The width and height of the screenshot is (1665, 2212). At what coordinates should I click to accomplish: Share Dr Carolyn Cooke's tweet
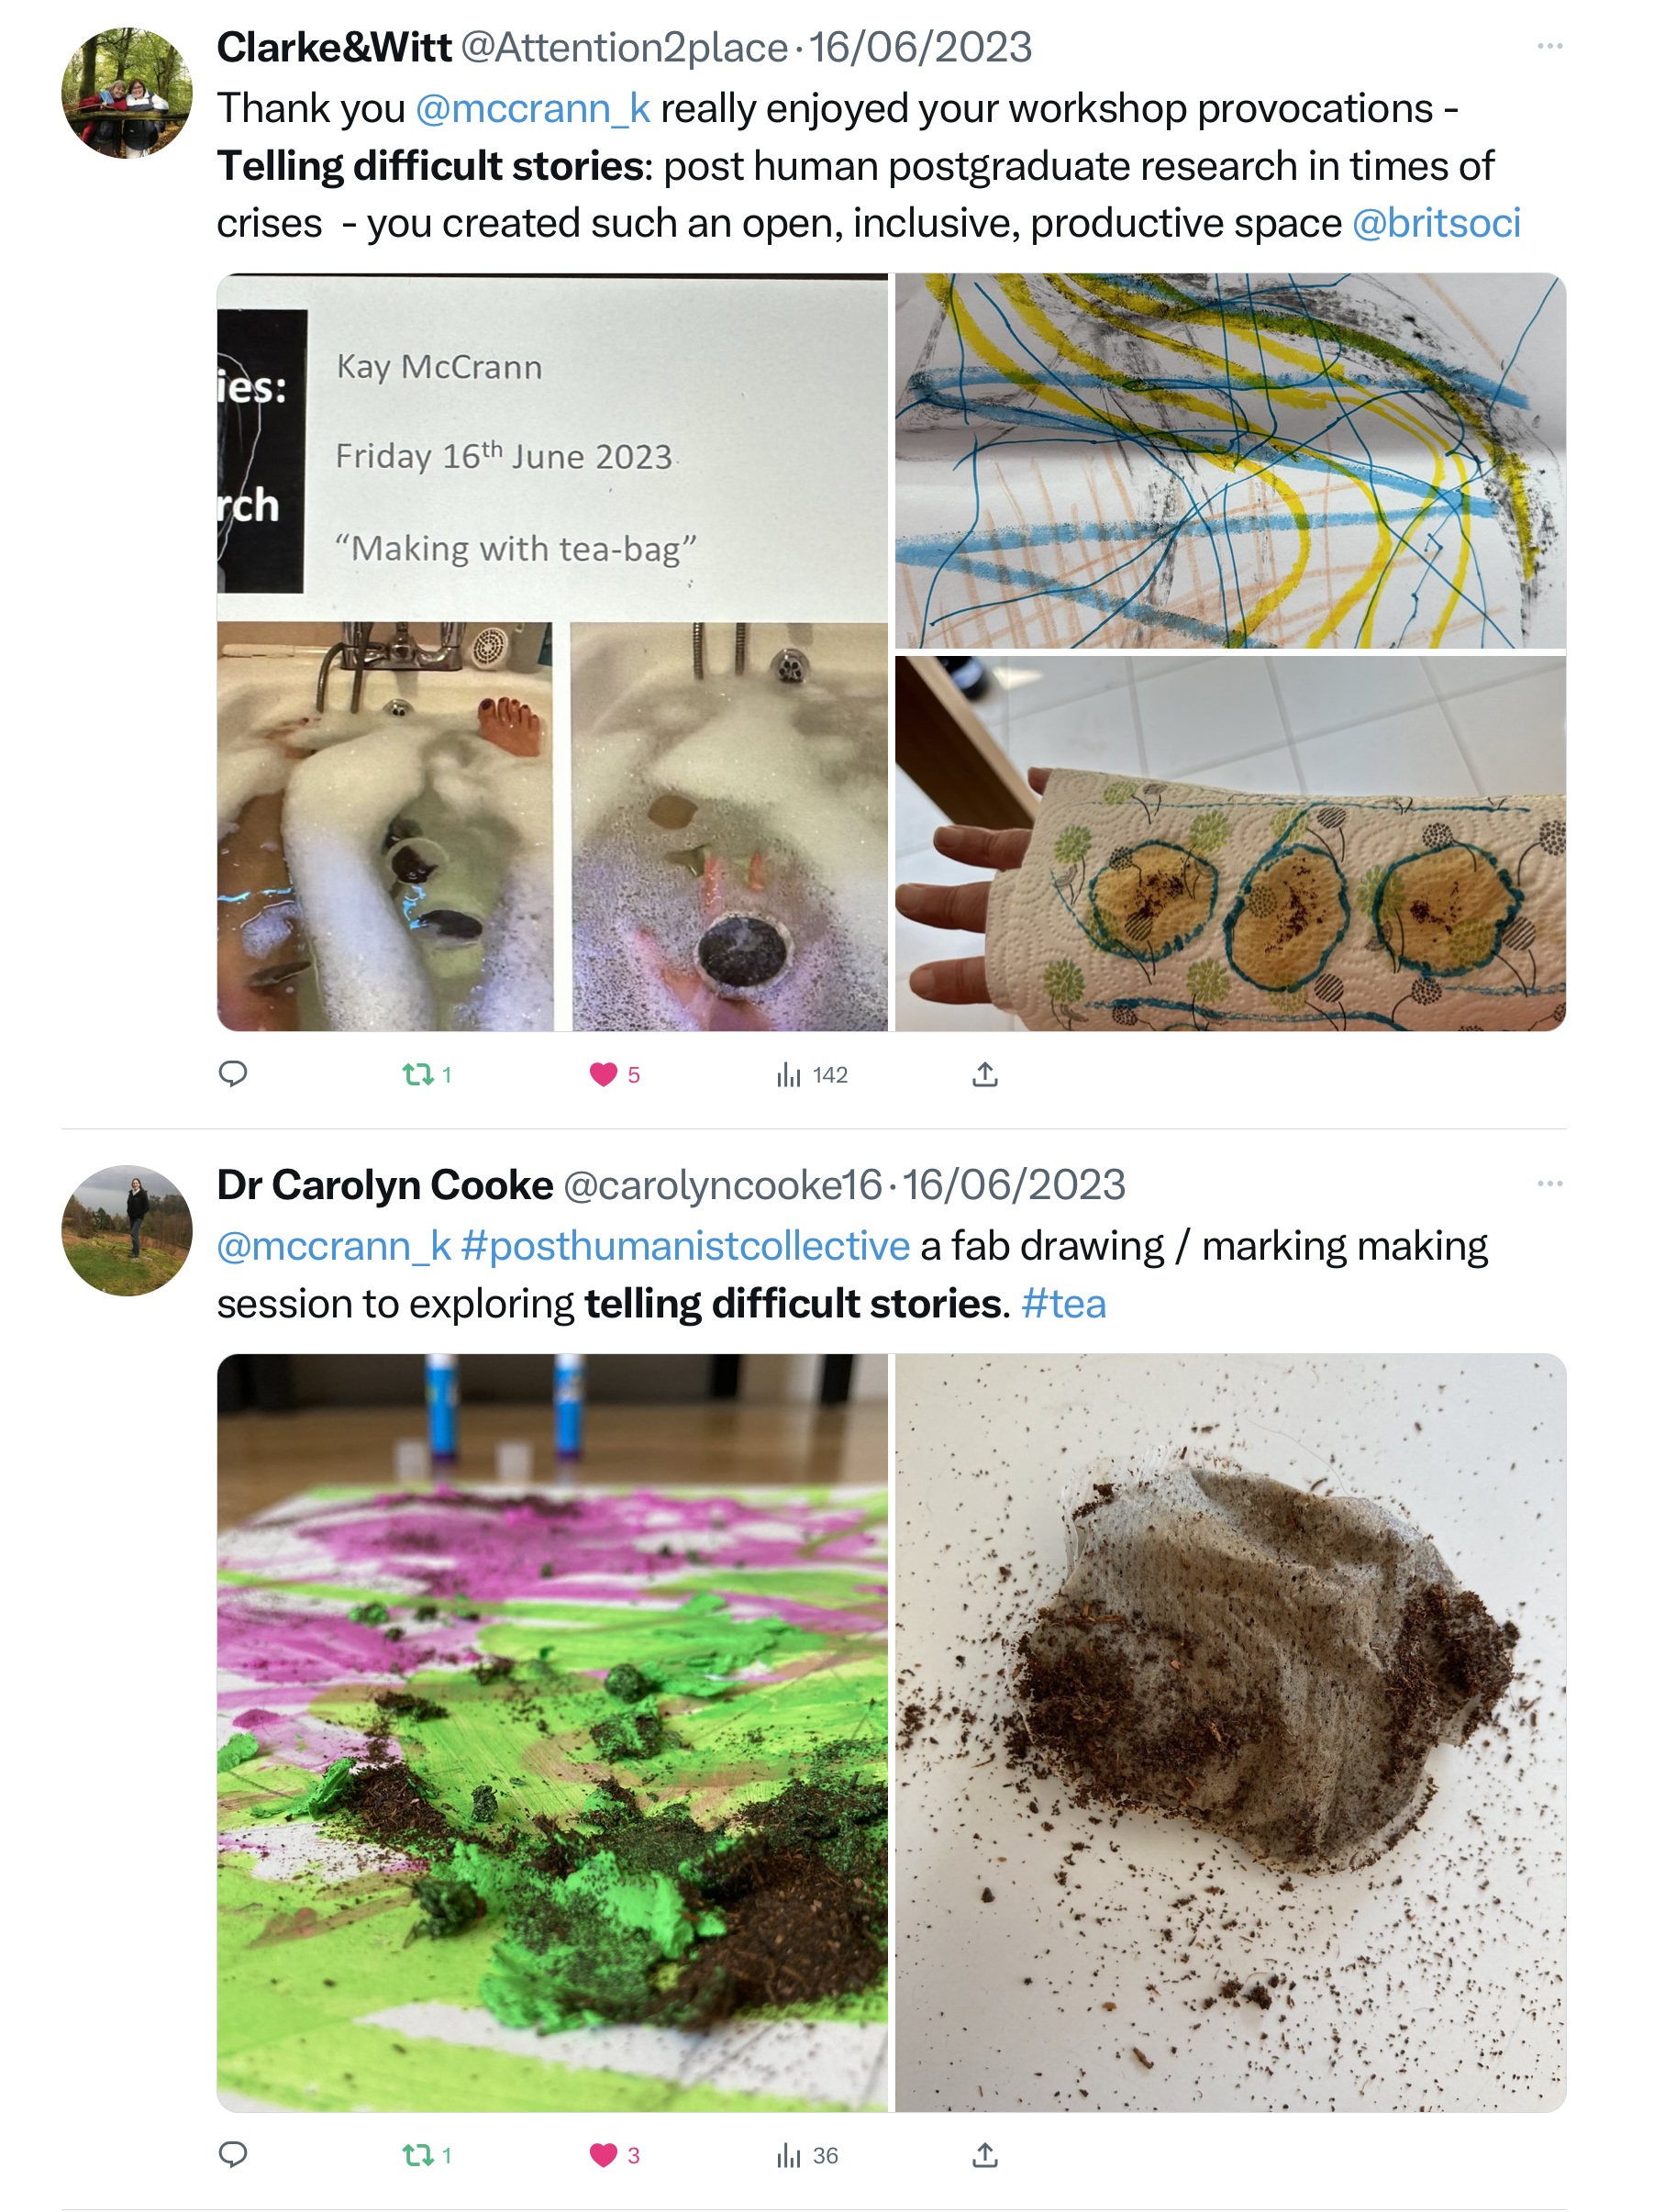coord(984,2155)
